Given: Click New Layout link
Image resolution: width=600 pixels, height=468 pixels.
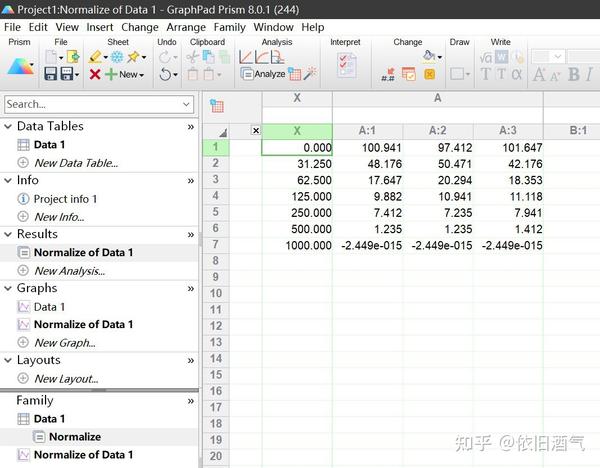Looking at the screenshot, I should pyautogui.click(x=66, y=379).
